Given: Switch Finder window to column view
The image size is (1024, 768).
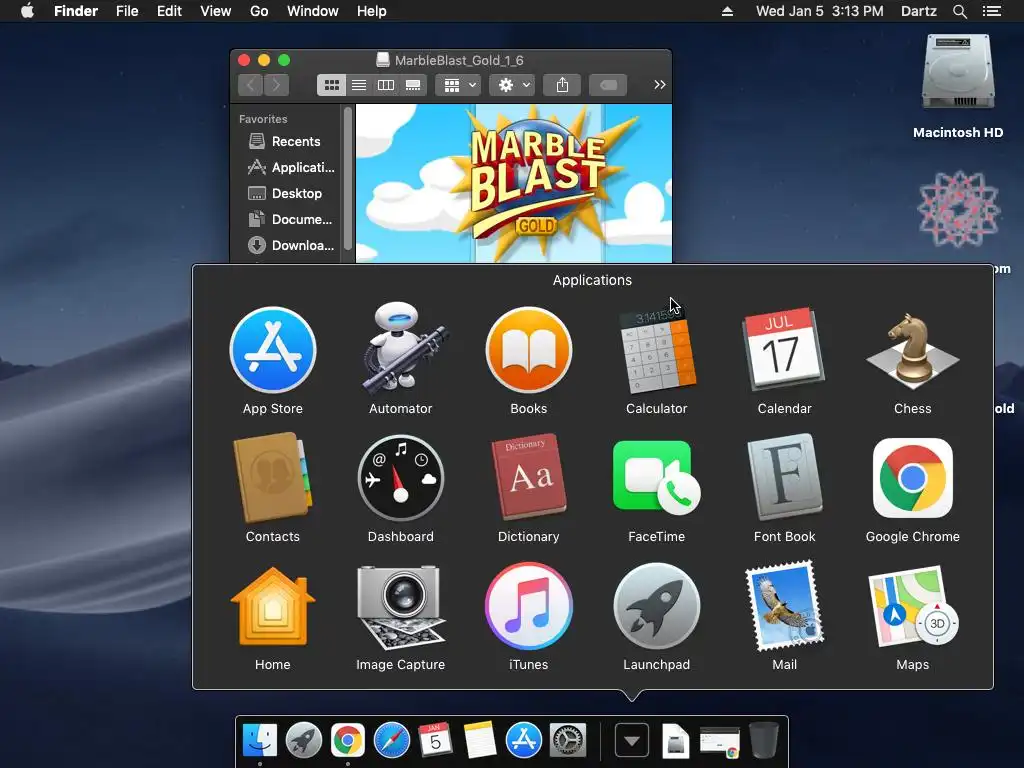Looking at the screenshot, I should tap(386, 85).
